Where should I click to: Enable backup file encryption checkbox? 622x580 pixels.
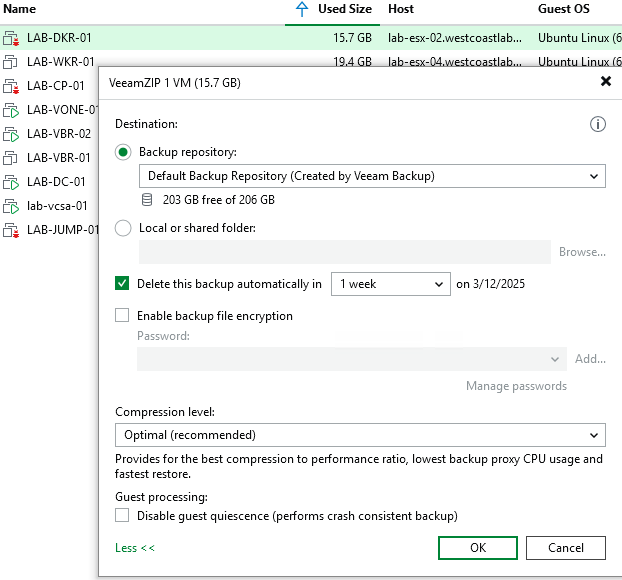click(123, 316)
